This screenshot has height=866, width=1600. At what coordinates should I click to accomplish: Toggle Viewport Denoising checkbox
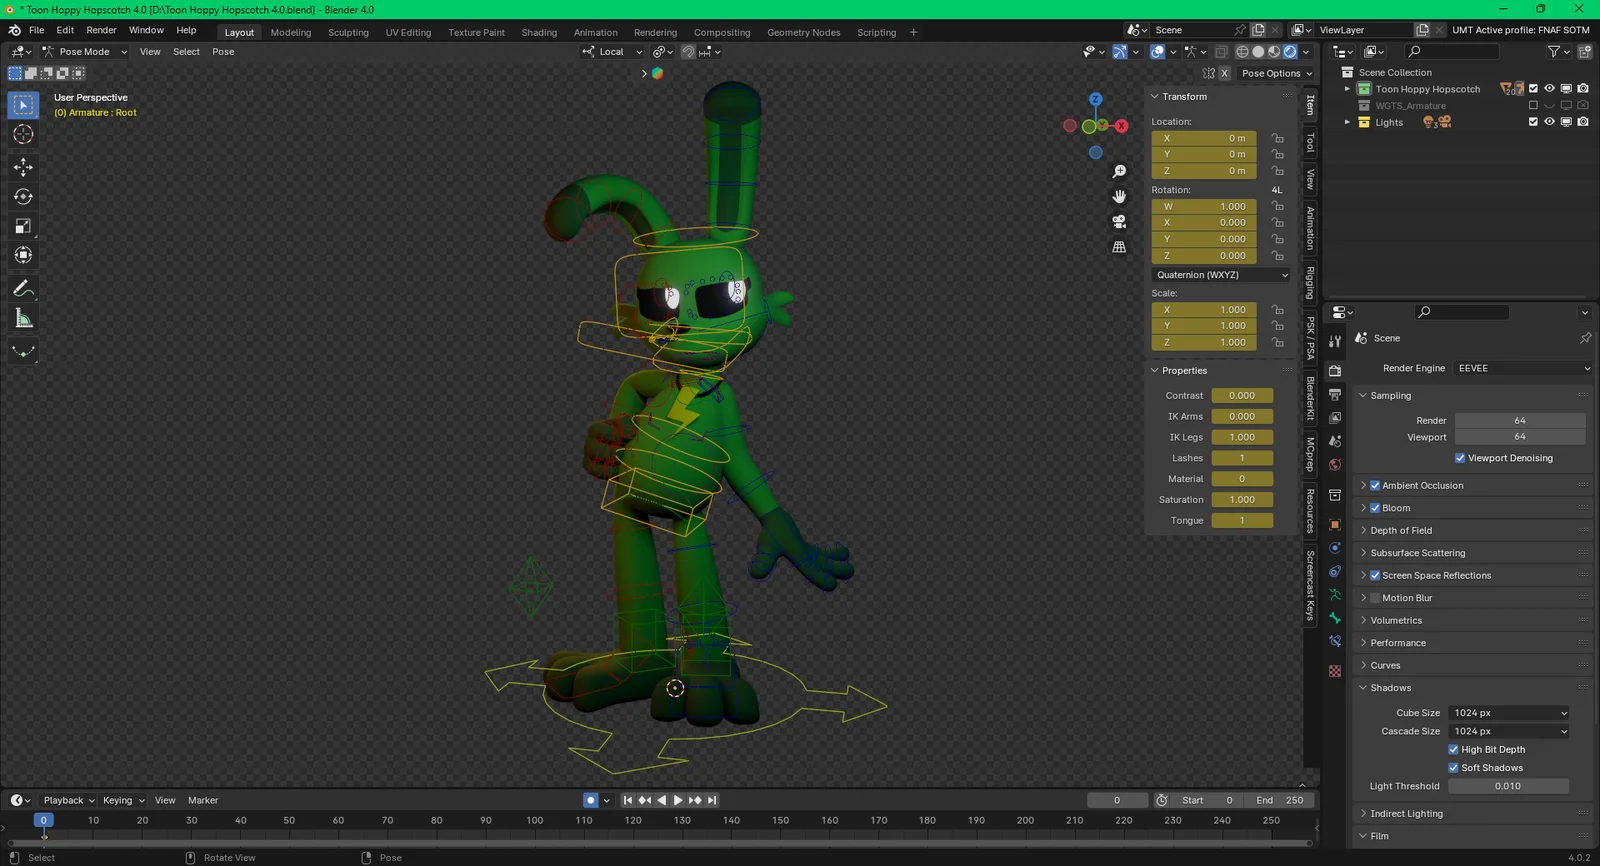(x=1460, y=458)
